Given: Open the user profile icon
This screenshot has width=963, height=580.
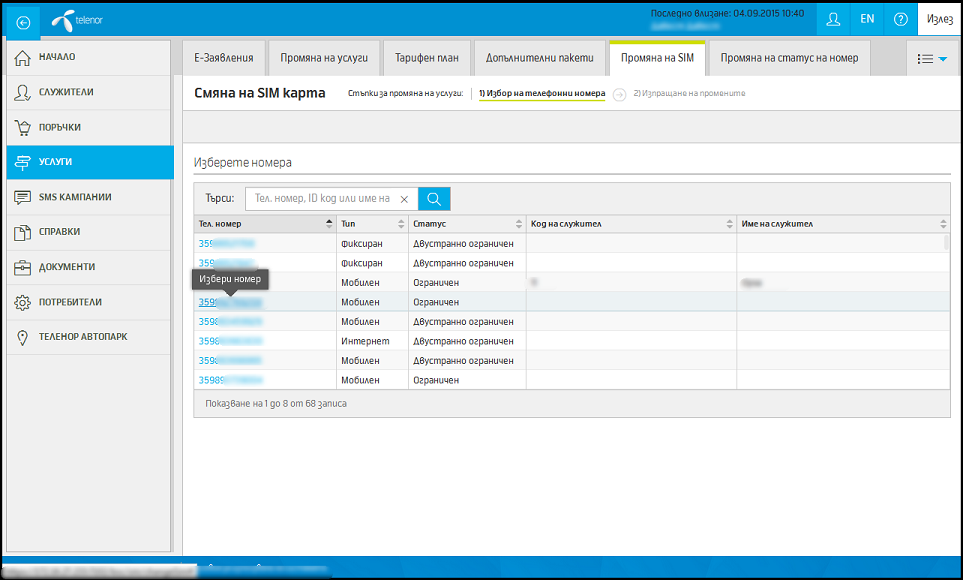Looking at the screenshot, I should (x=833, y=20).
